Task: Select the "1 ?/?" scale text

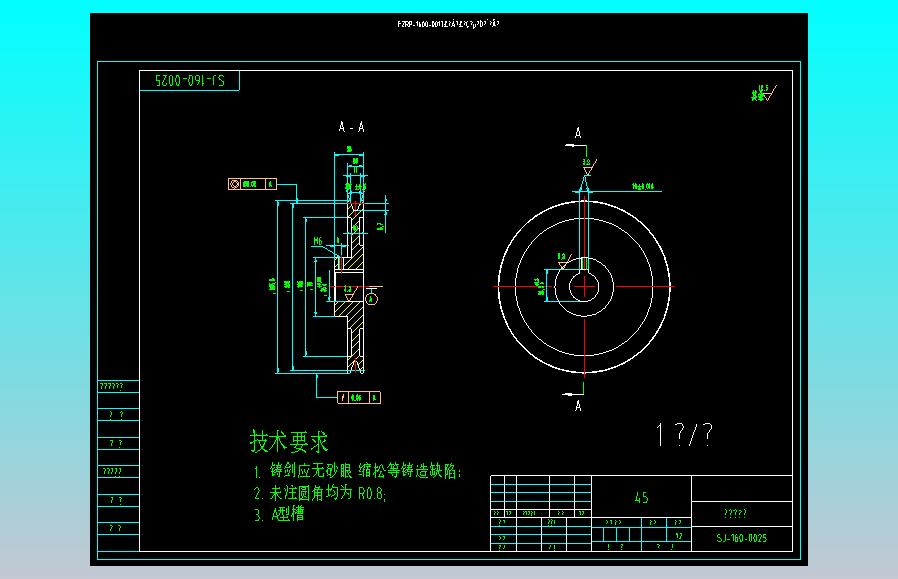Action: click(684, 435)
